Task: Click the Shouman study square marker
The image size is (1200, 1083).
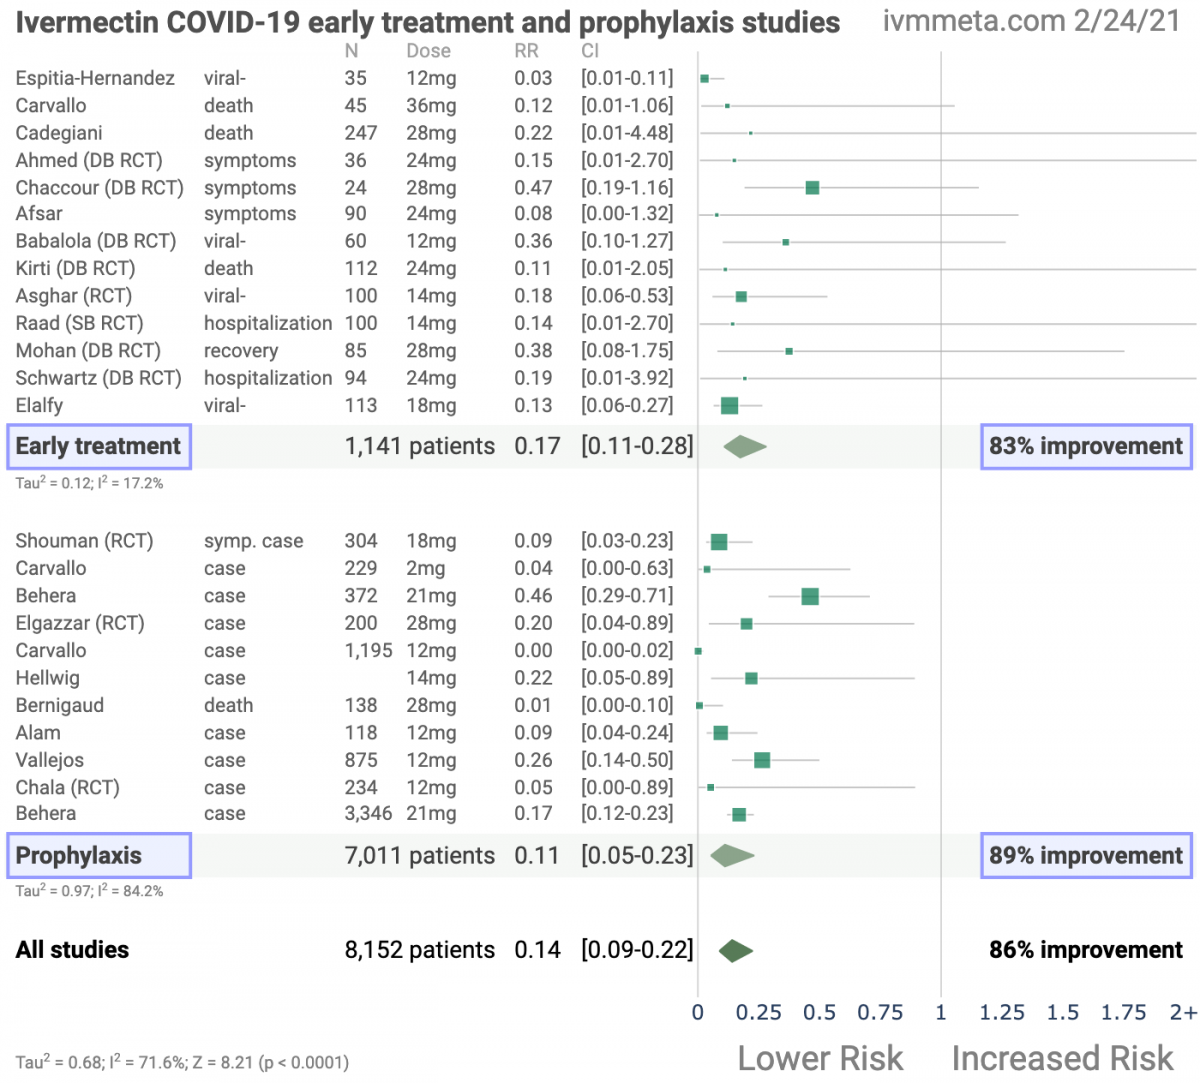Action: [719, 542]
